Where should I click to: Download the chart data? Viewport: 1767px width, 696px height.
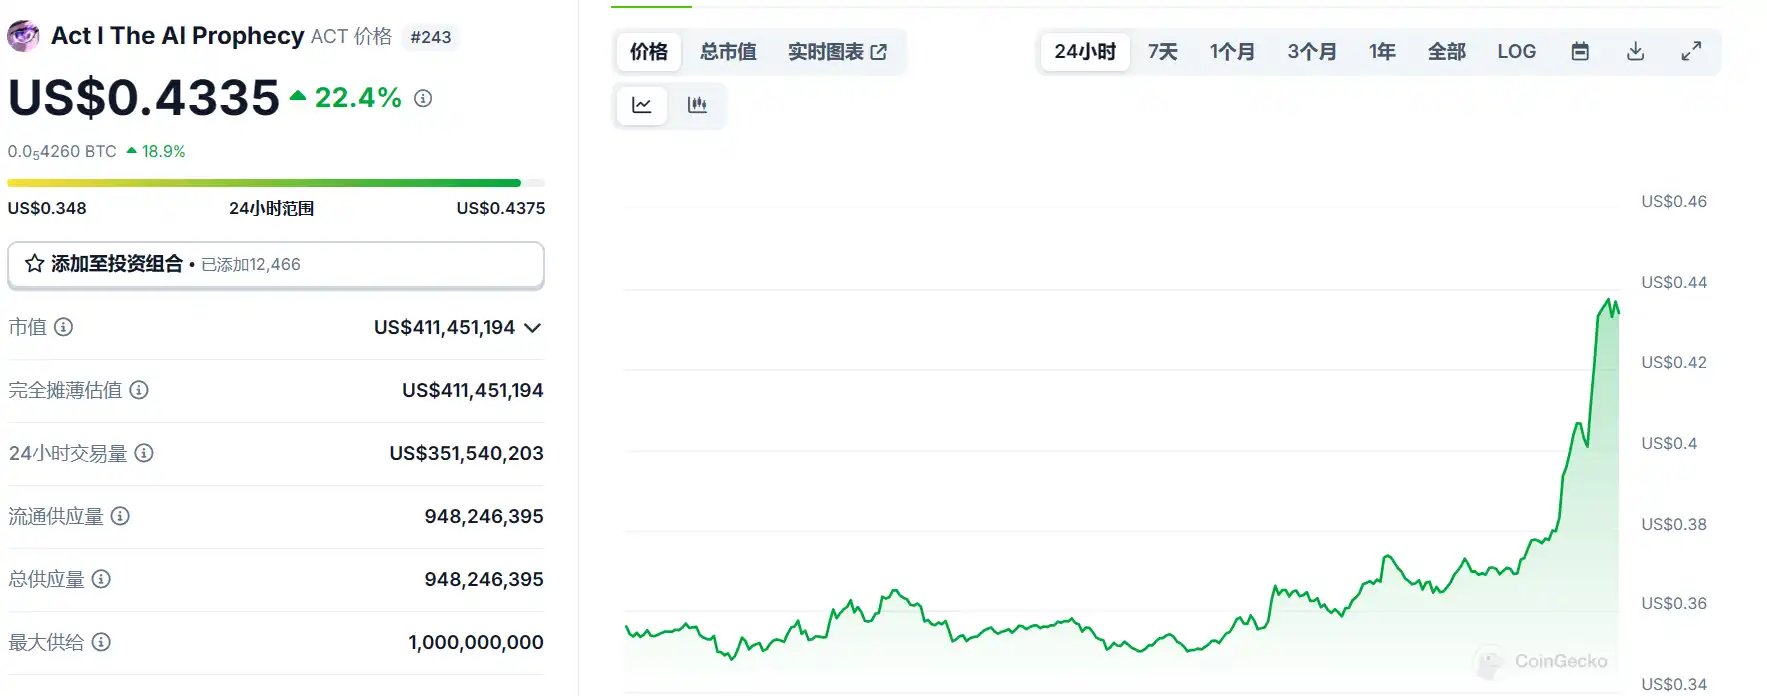[1635, 52]
